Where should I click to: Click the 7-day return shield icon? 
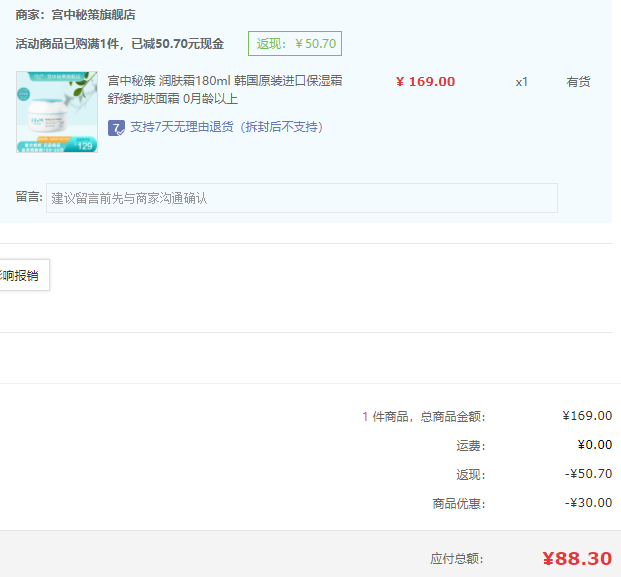point(116,128)
